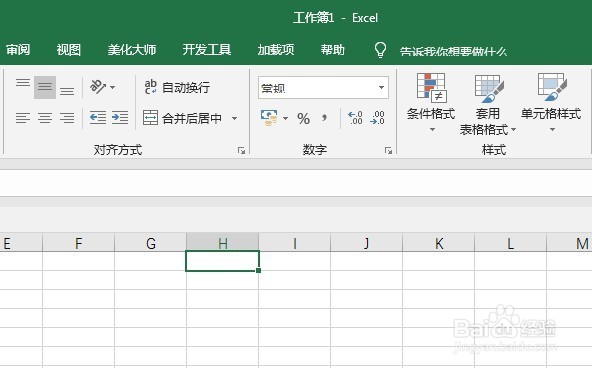Open the 帮助 tab

333,50
